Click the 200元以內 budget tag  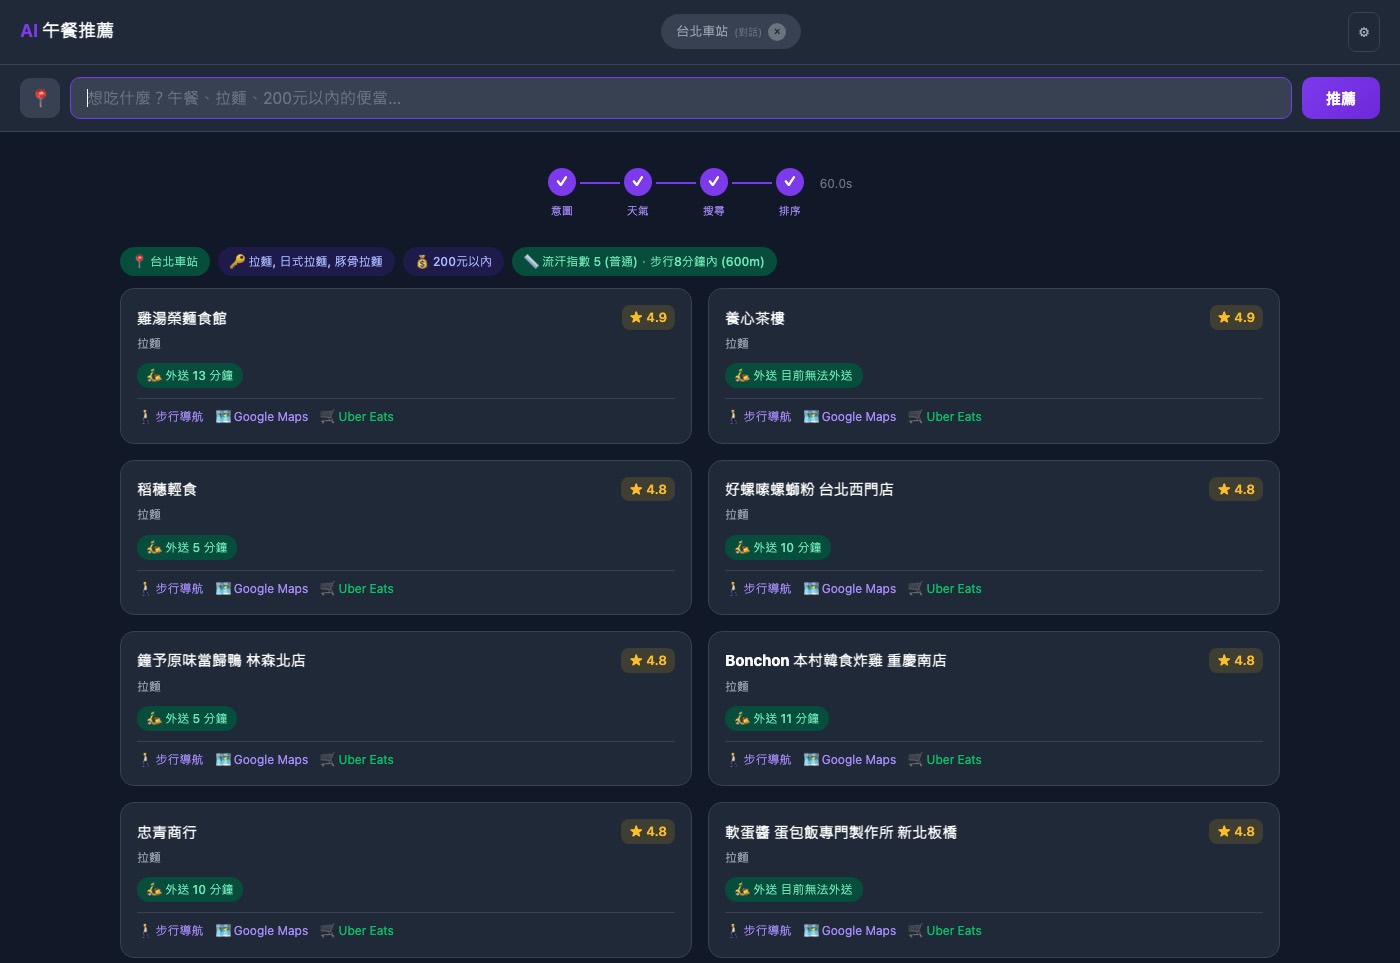454,261
